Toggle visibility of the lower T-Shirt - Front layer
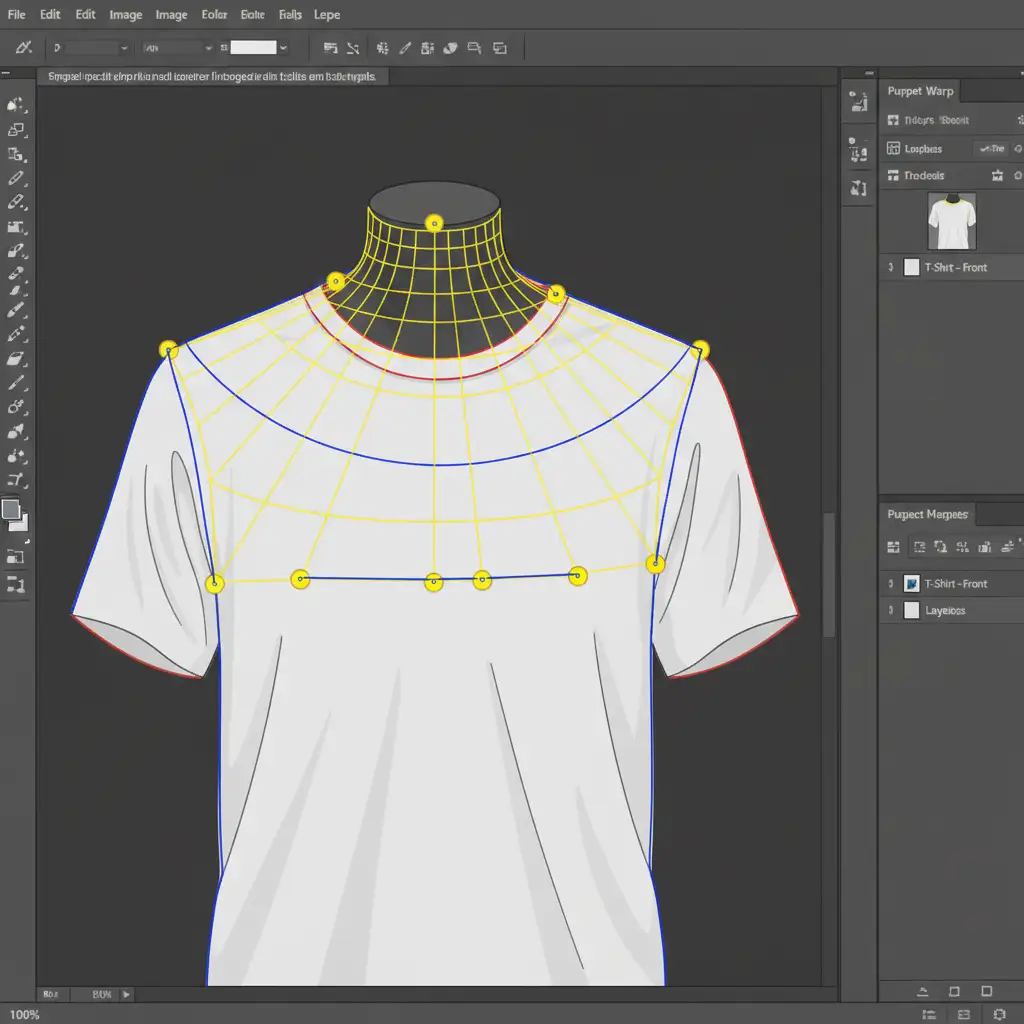 pos(890,584)
